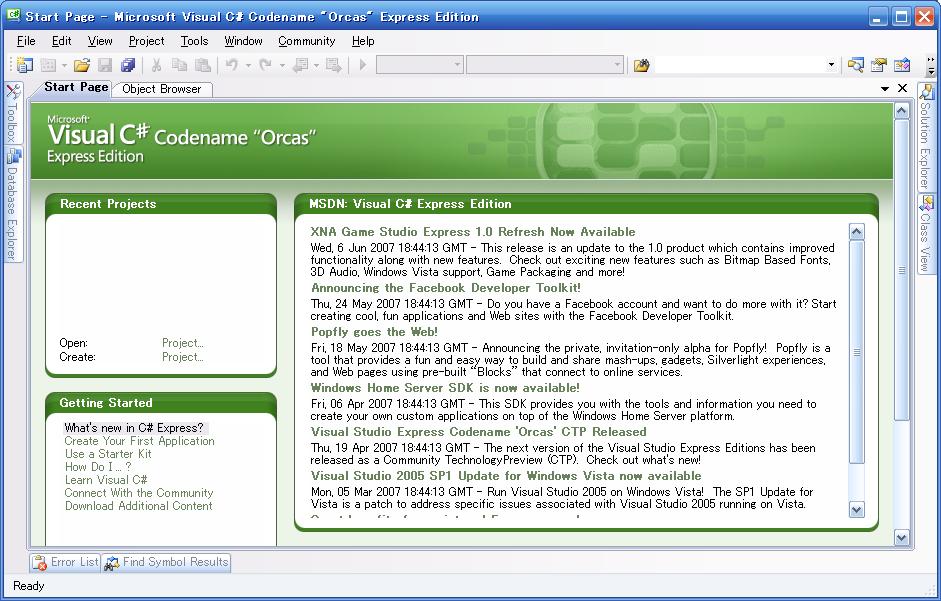
Task: Open the Tools menu
Action: (194, 41)
